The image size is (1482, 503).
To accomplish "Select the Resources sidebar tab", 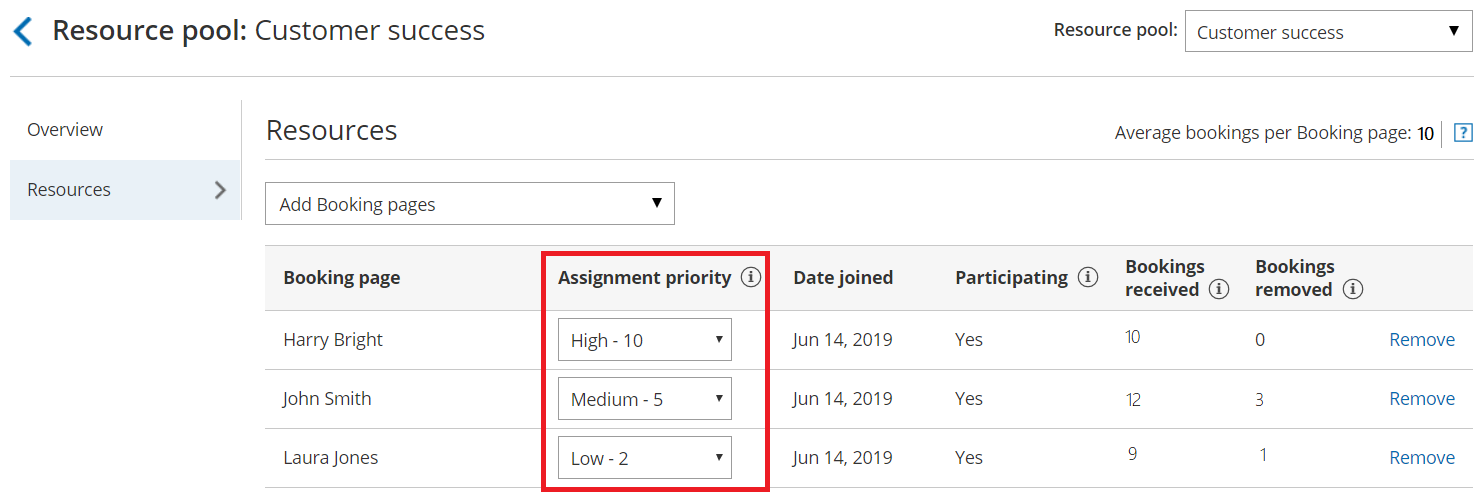I will point(69,190).
